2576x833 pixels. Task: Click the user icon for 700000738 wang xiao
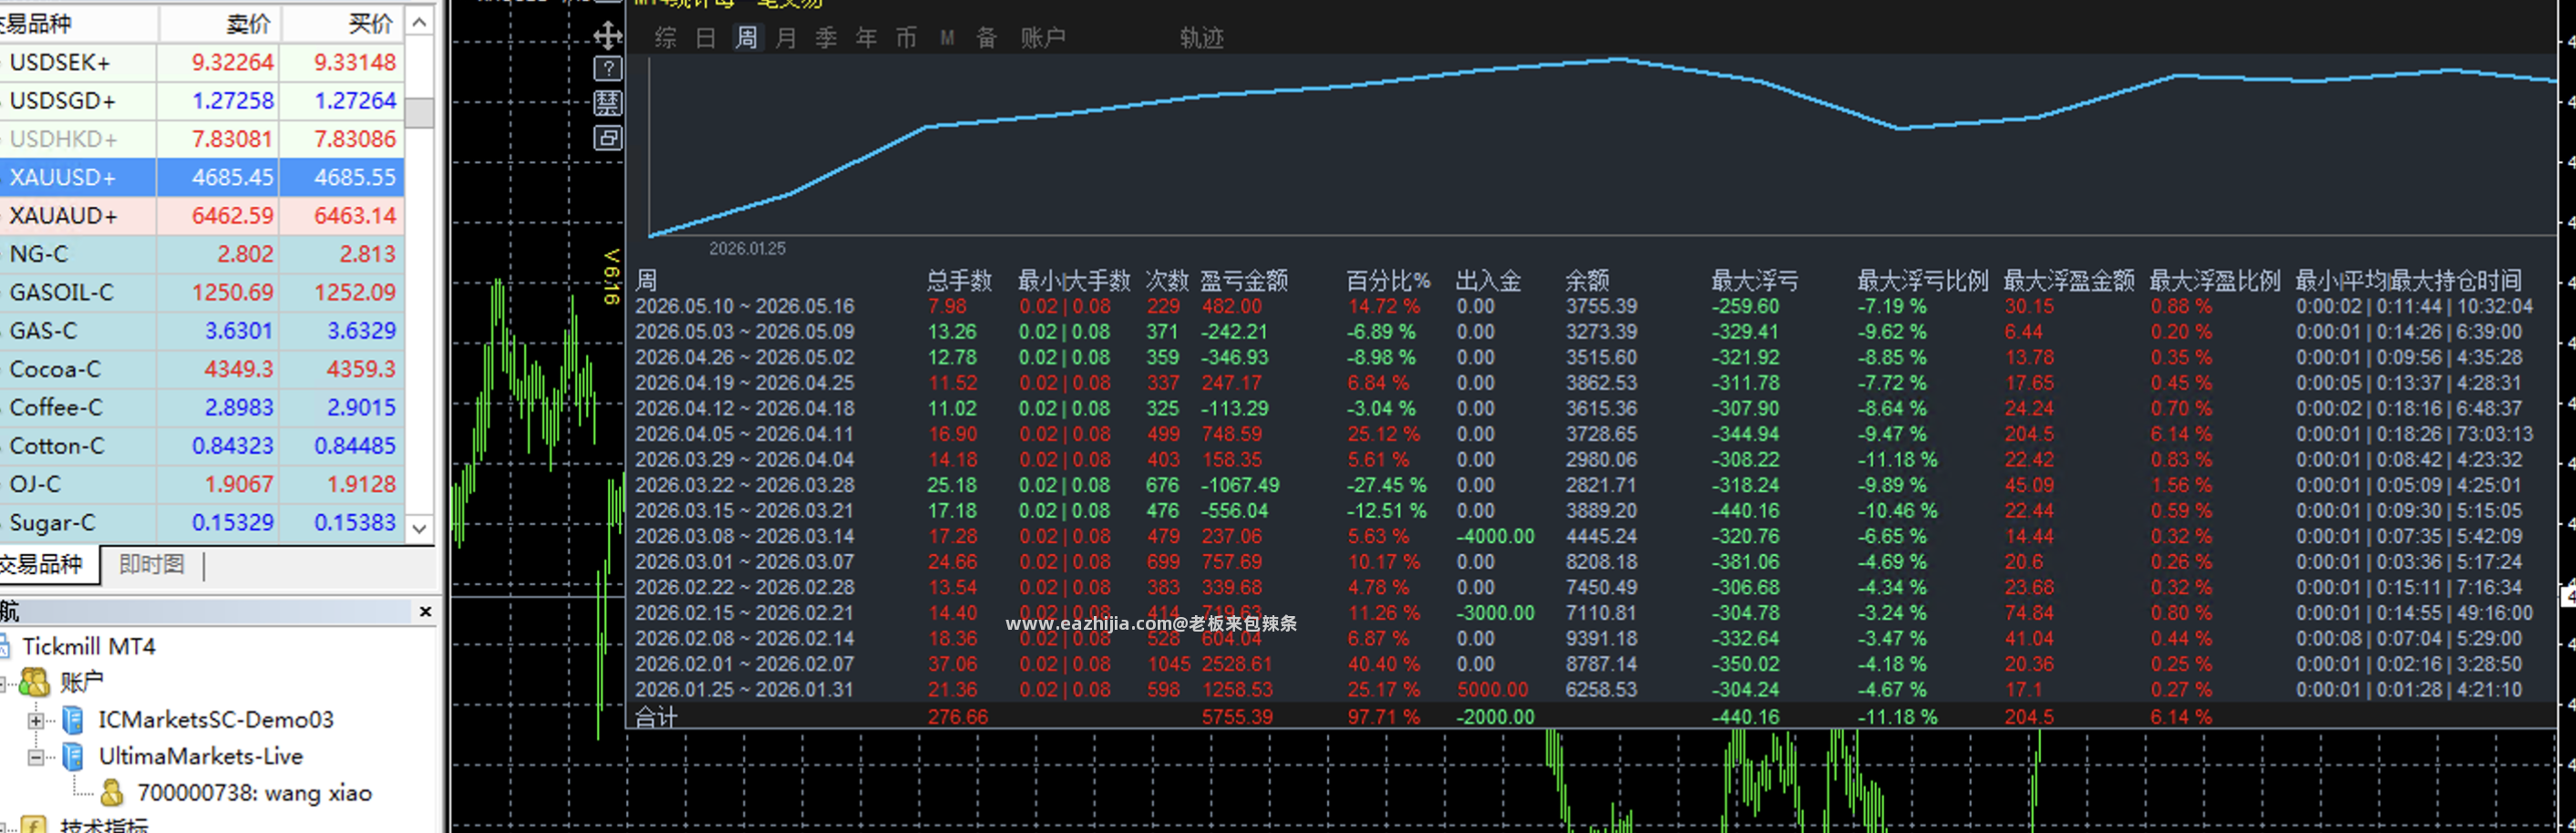[112, 793]
